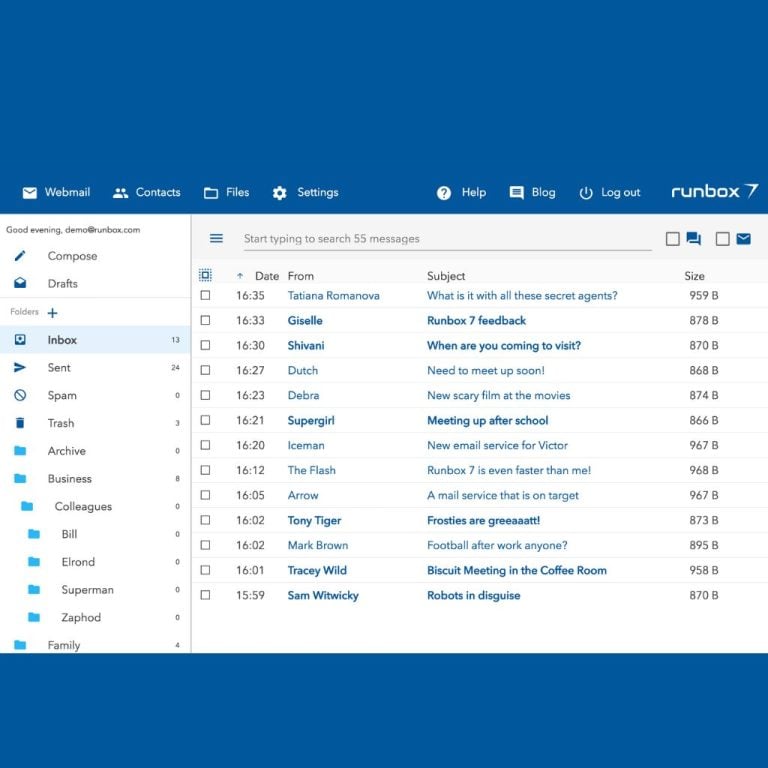
Task: Toggle the hamburger menu icon
Action: point(216,239)
